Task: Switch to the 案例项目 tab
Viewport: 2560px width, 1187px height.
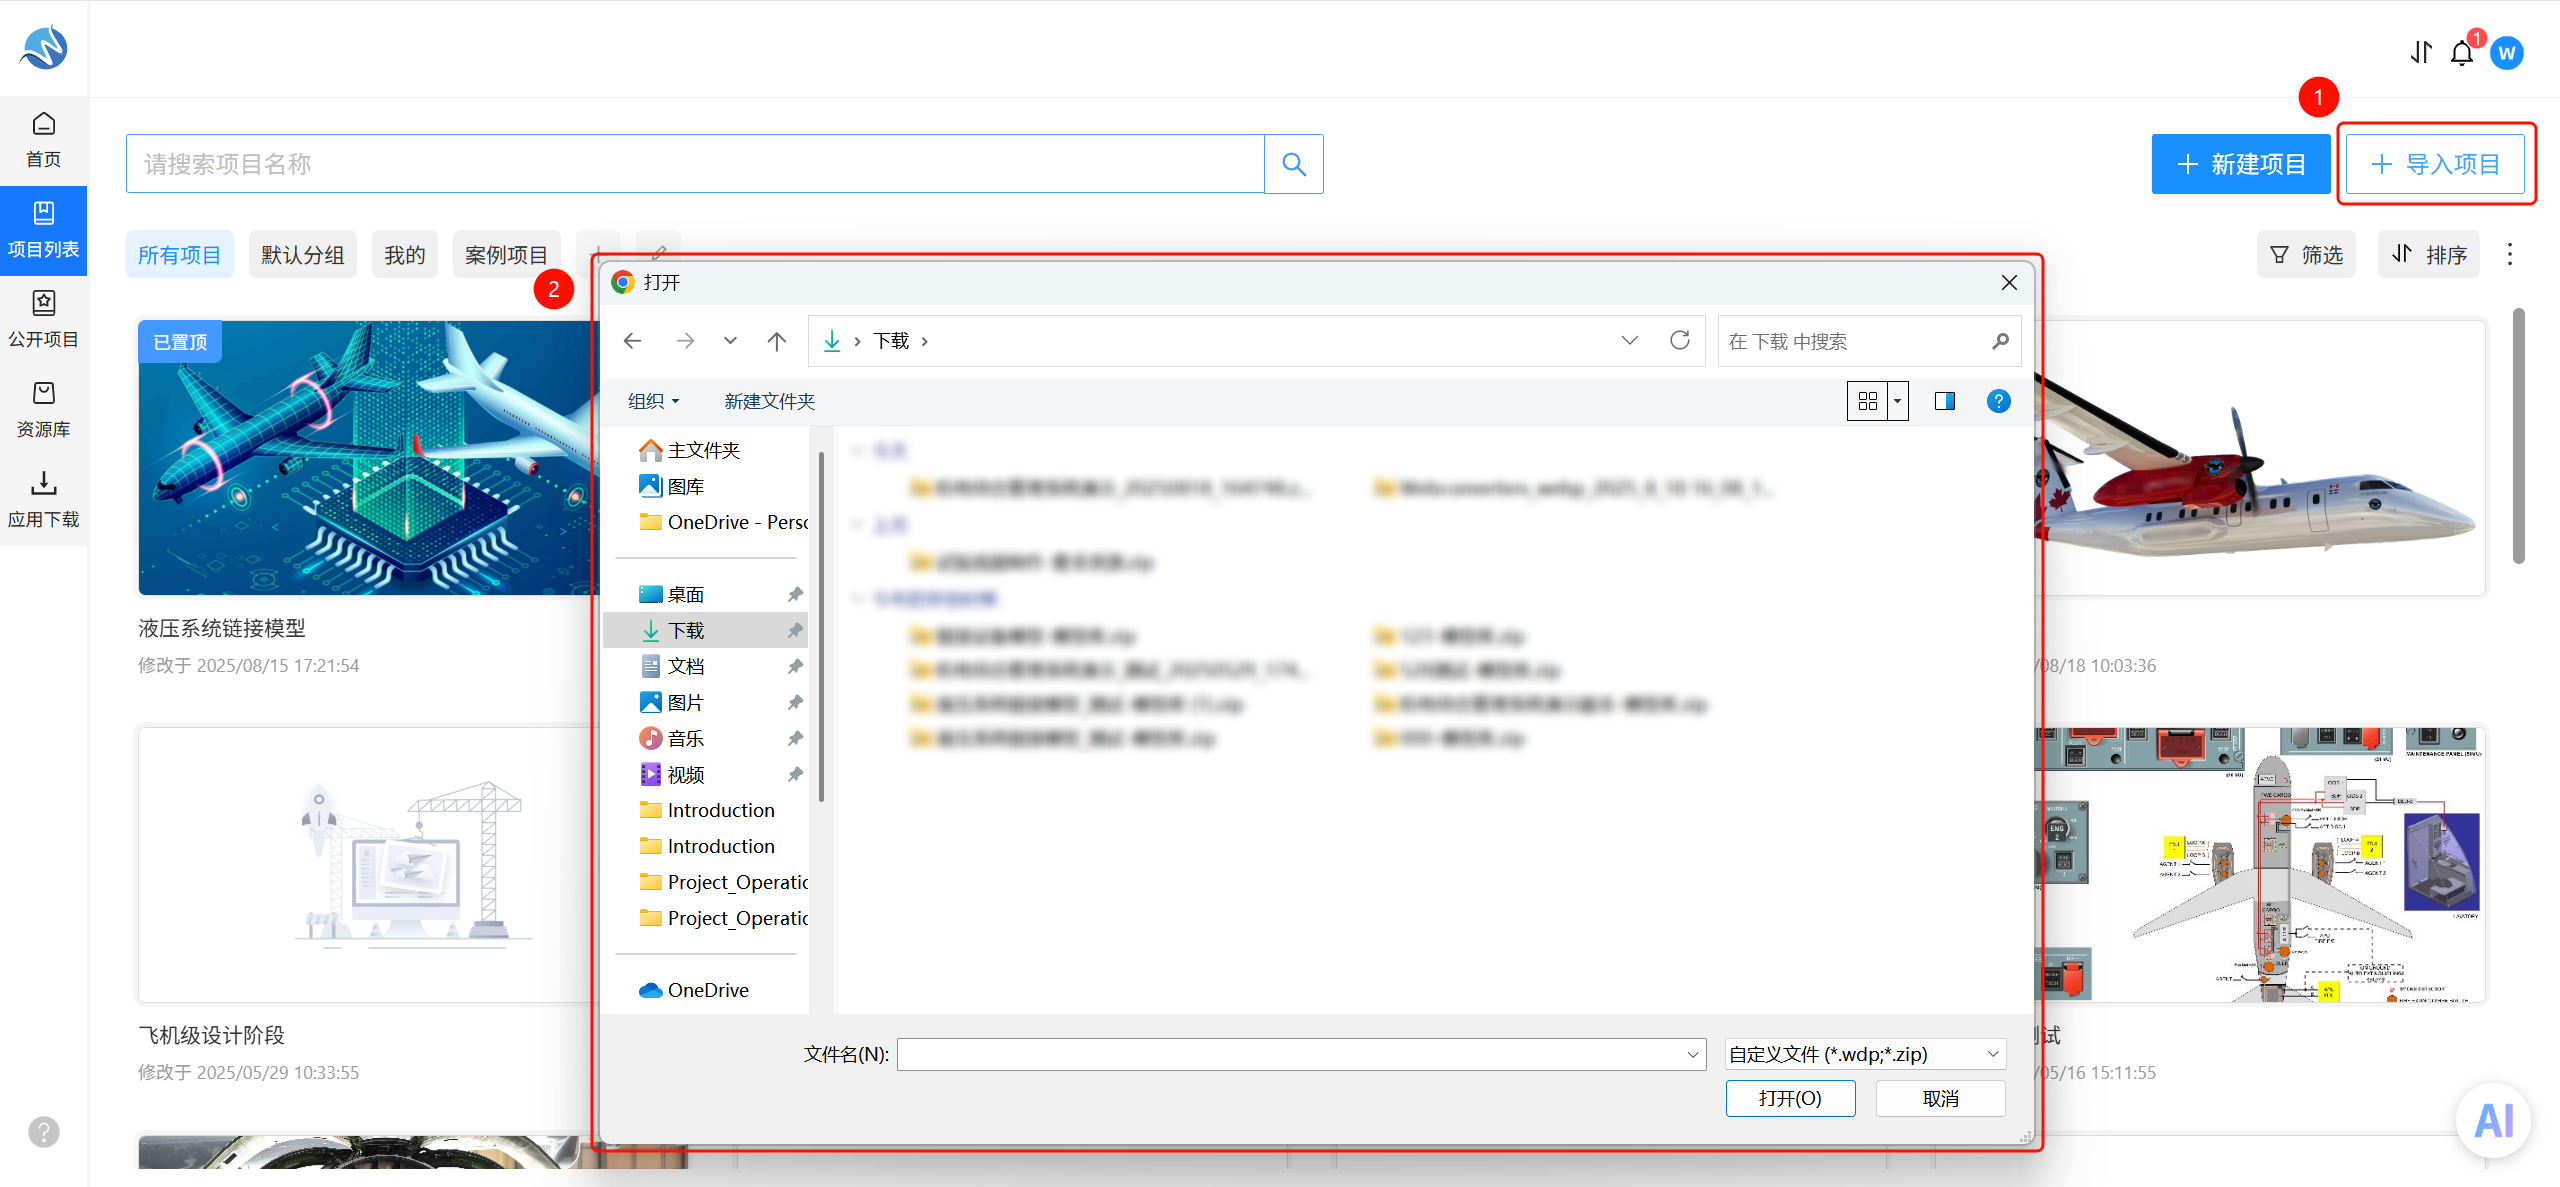Action: (507, 255)
